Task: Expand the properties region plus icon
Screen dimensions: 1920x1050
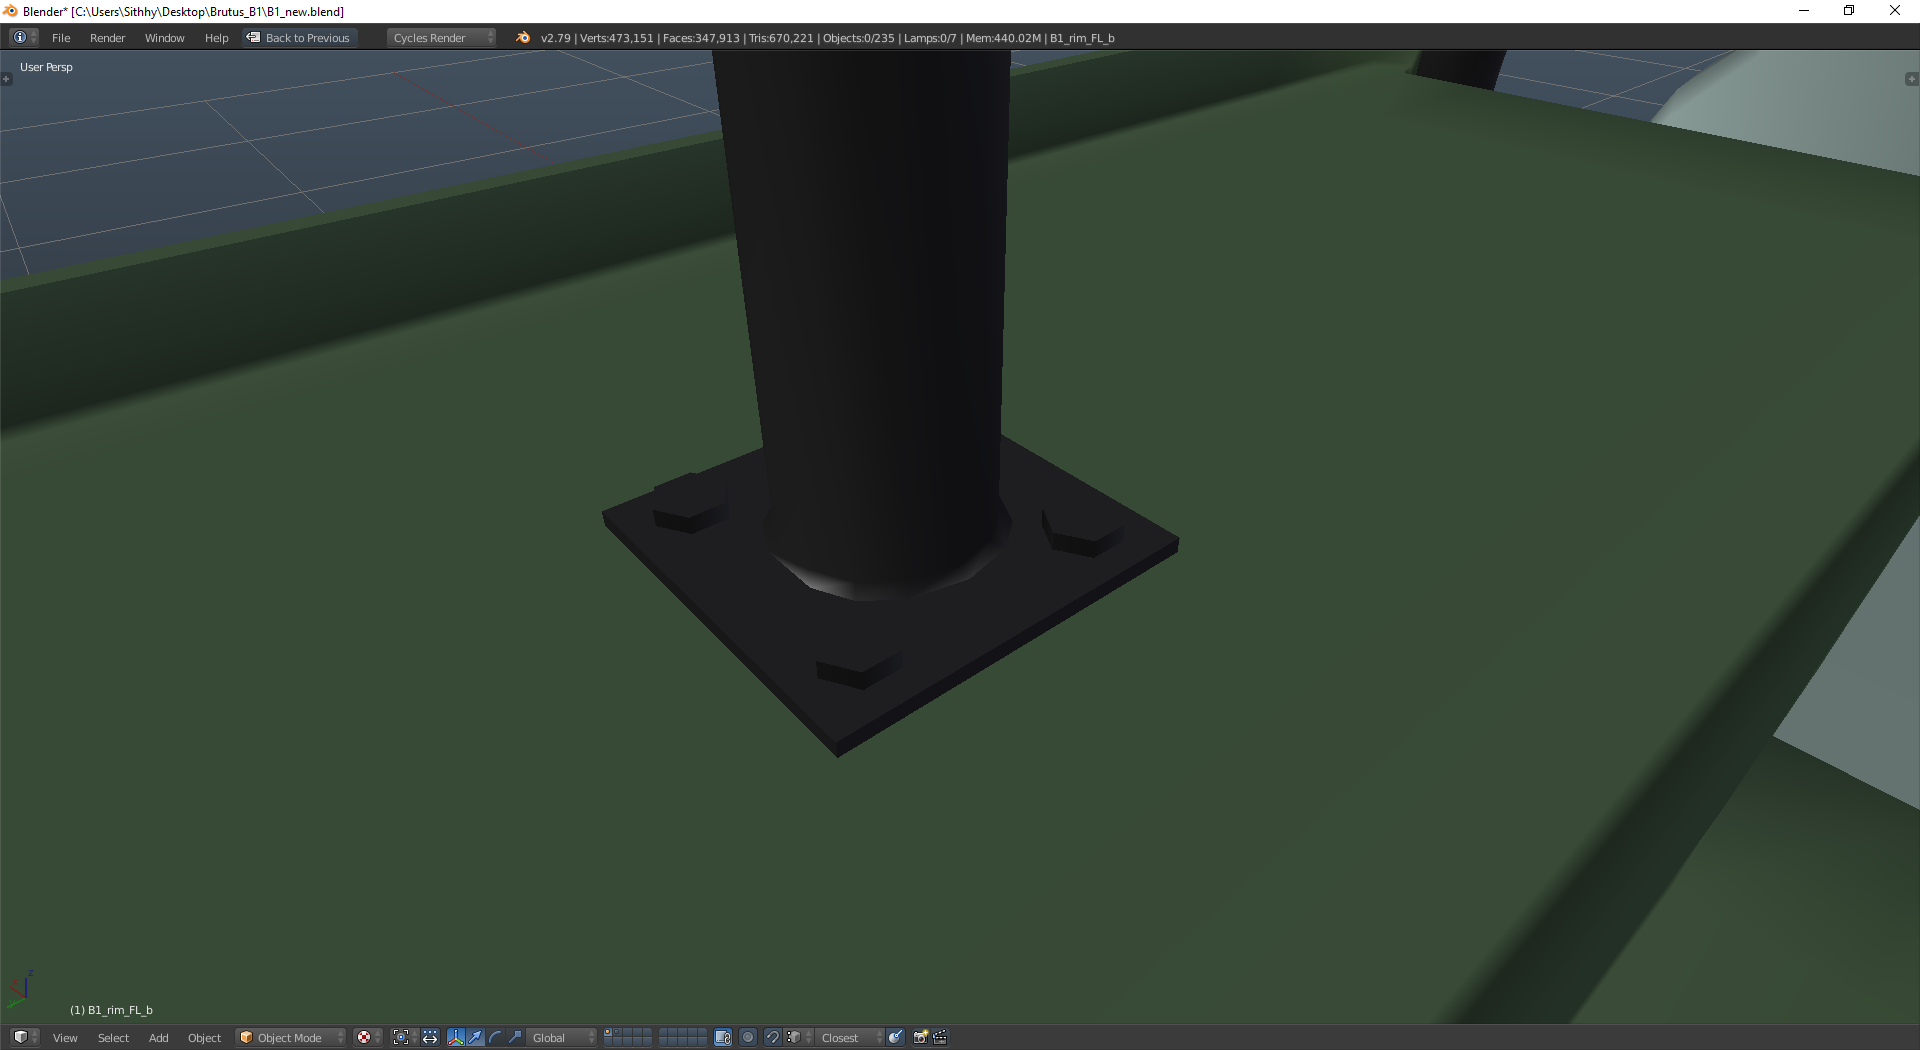Action: (x=1912, y=79)
